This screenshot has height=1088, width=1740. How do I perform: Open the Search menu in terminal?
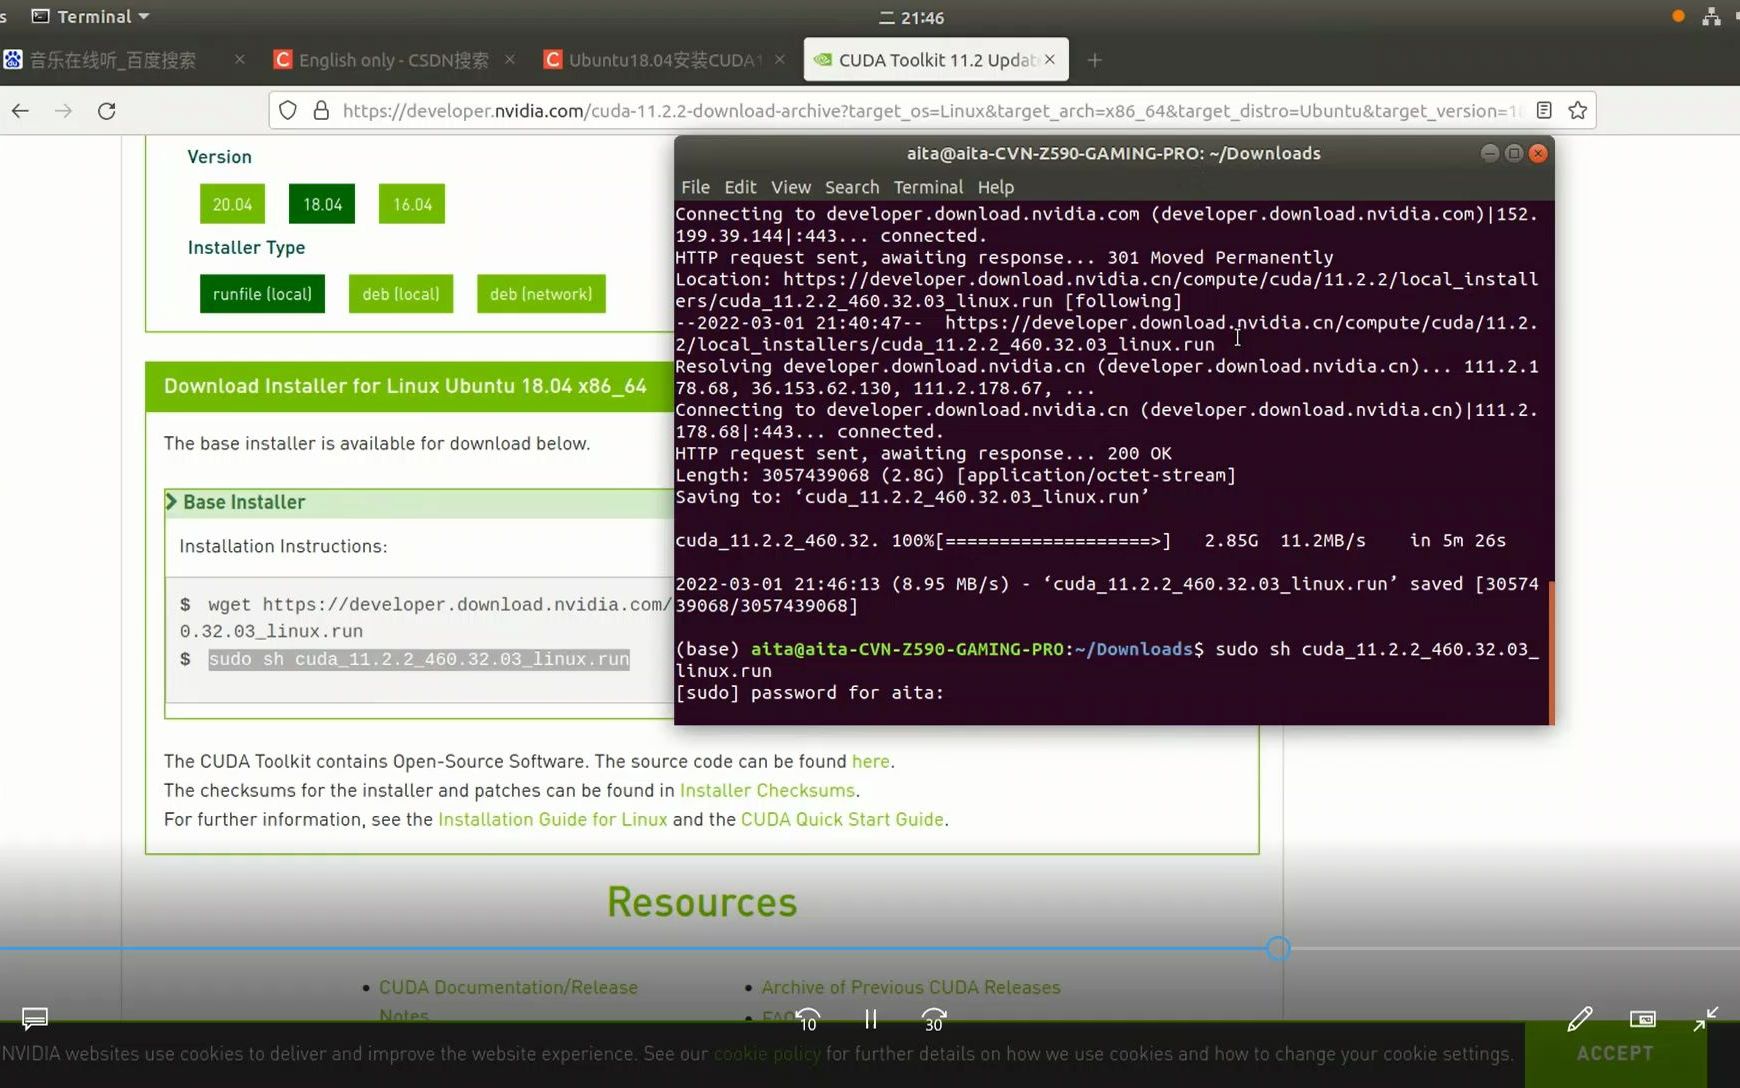click(852, 187)
